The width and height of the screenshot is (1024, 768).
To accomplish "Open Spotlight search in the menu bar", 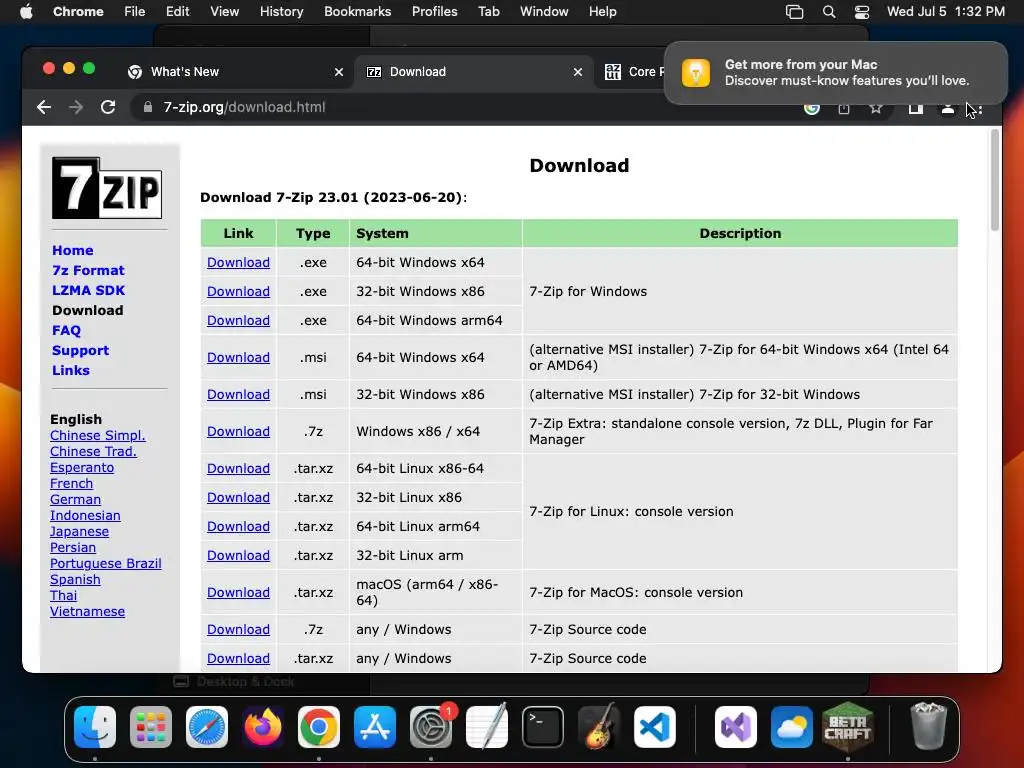I will [x=829, y=12].
